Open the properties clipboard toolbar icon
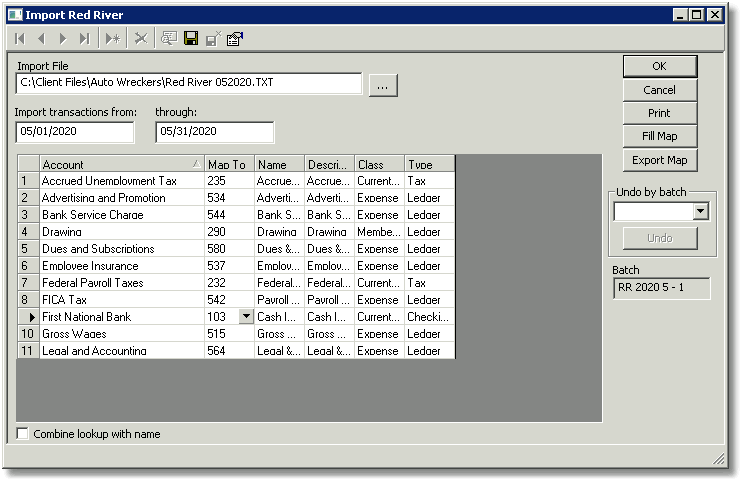Screen dimensions: 743x483 pos(235,39)
